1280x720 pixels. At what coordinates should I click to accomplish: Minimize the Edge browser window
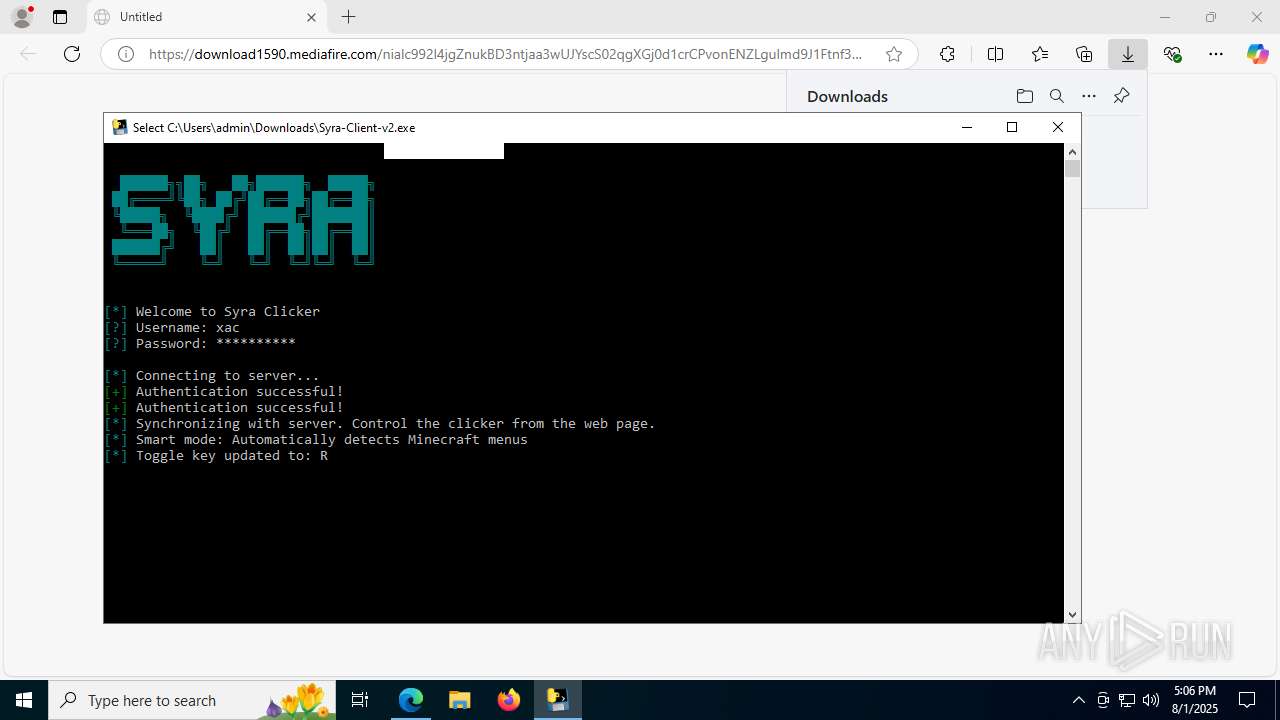(x=1165, y=17)
